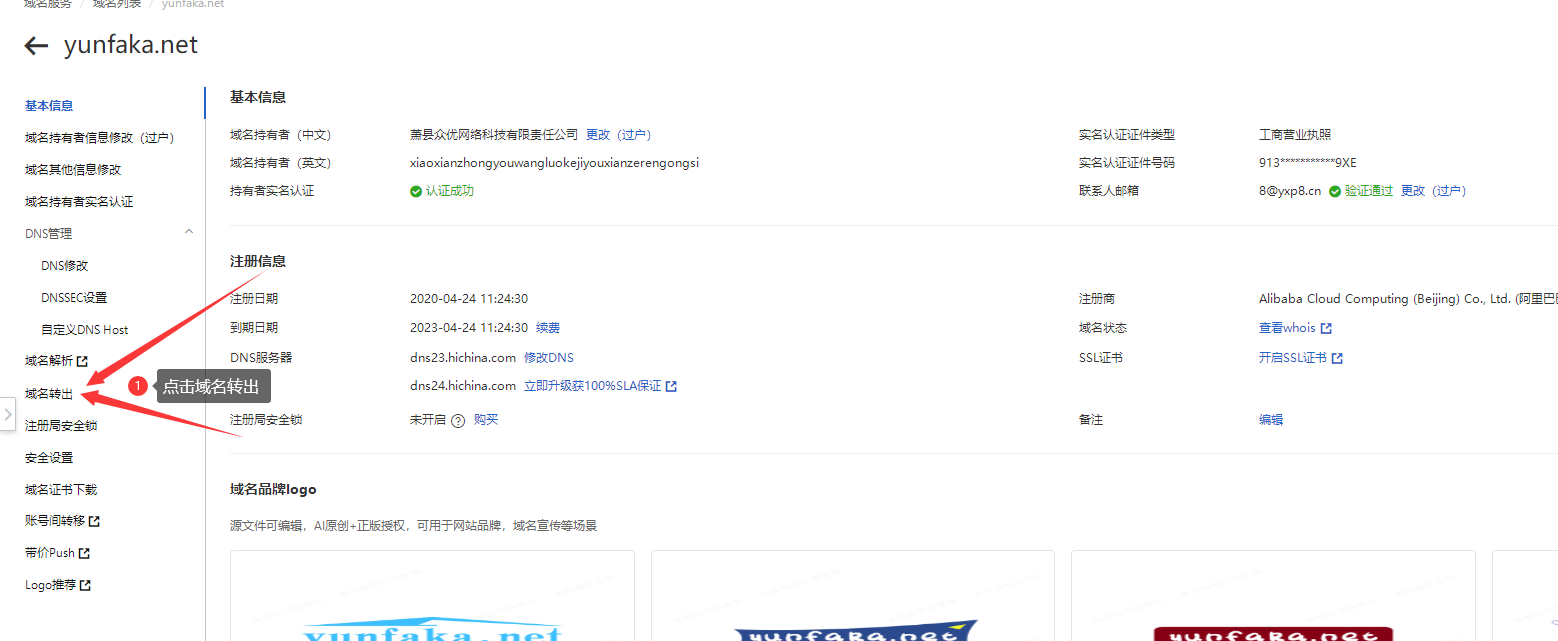This screenshot has height=641, width=1558.
Task: Open 域名持有者信息修改（过户） in sidebar
Action: click(100, 138)
